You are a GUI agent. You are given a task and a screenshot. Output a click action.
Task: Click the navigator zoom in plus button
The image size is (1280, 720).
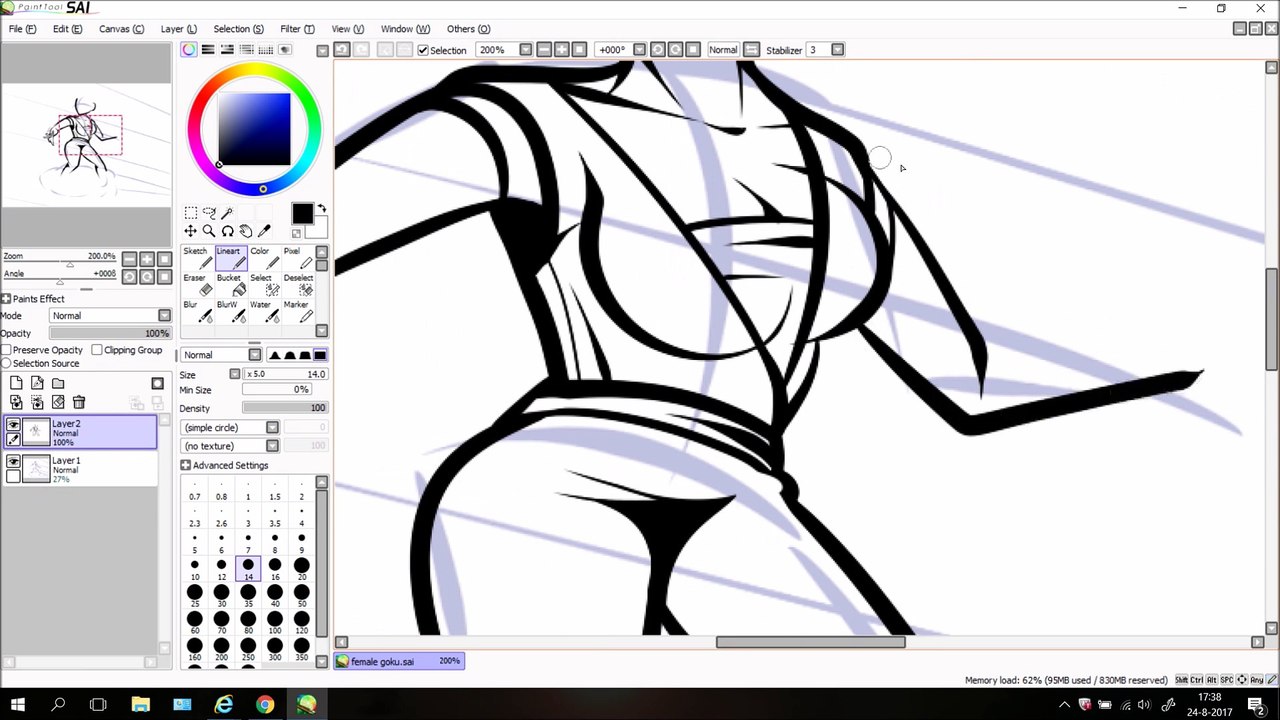[x=147, y=260]
